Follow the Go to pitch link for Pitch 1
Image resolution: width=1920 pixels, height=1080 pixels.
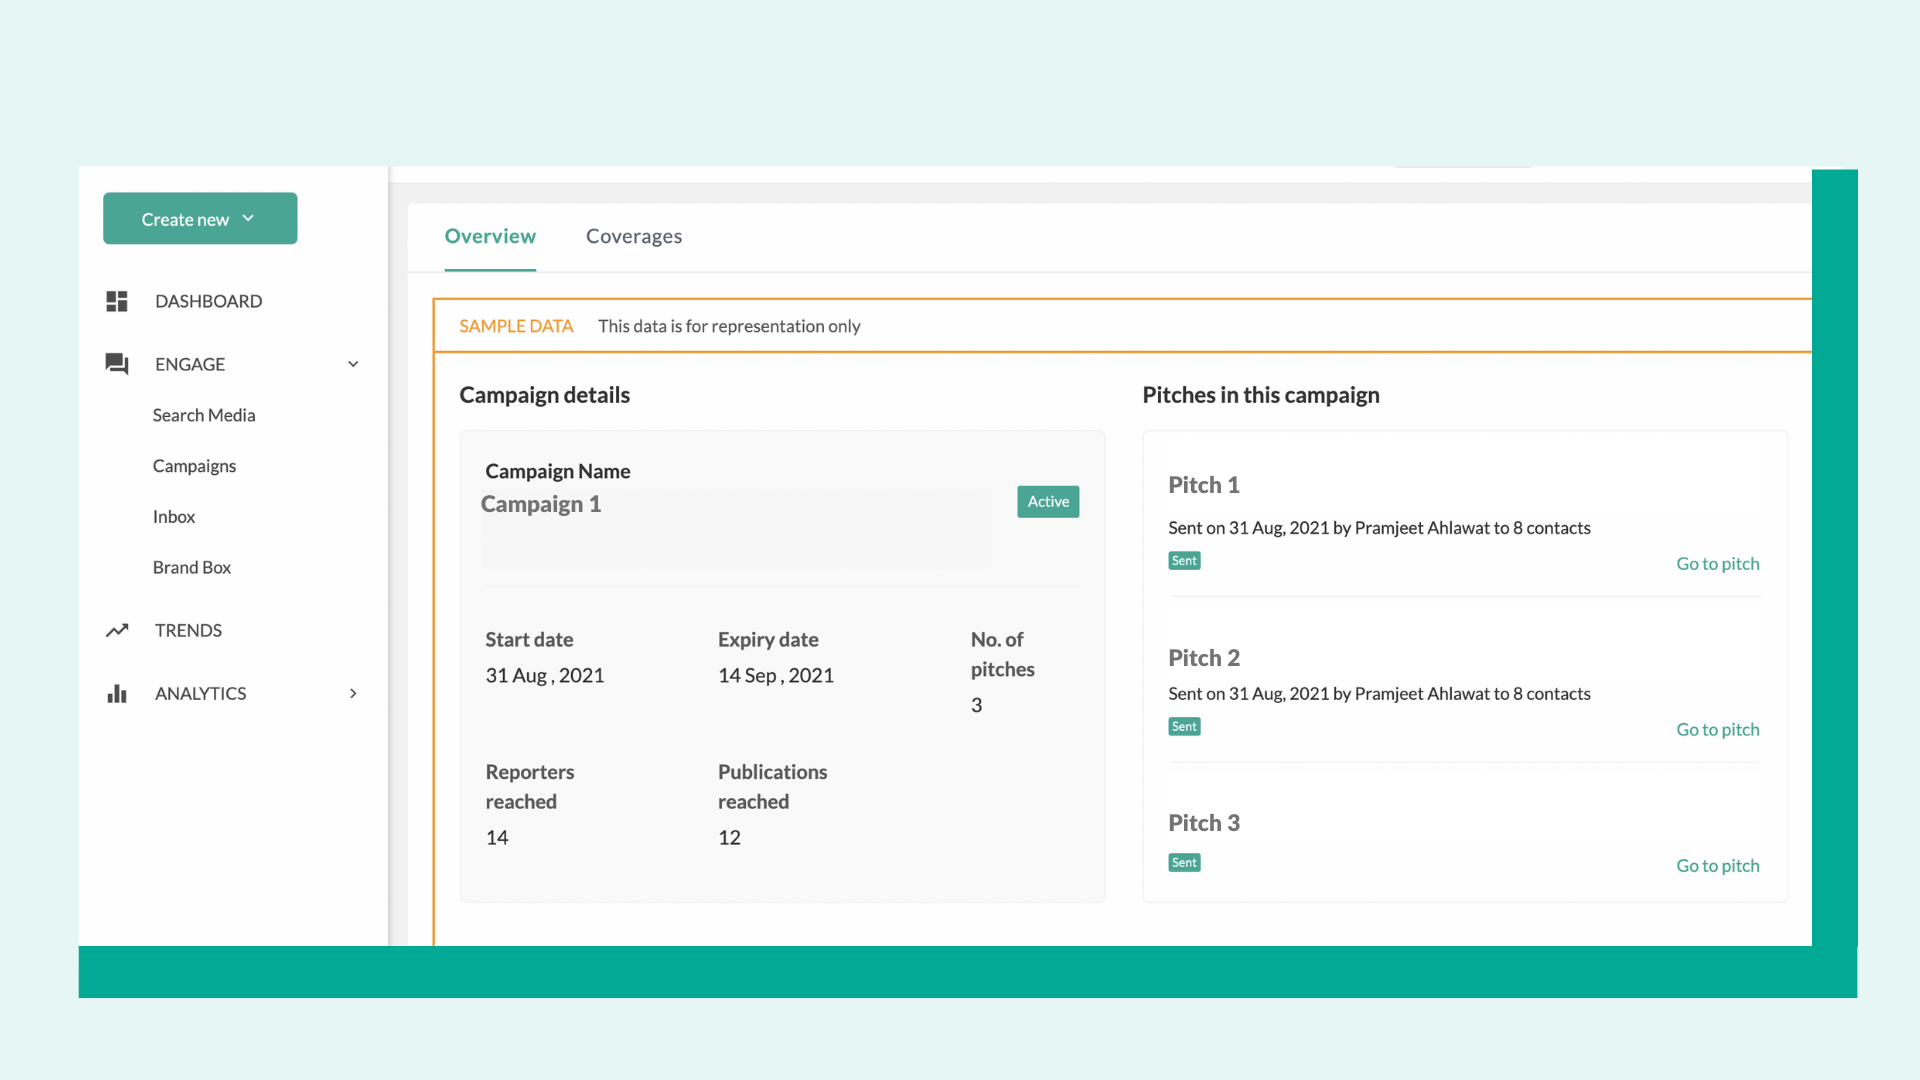(1718, 564)
